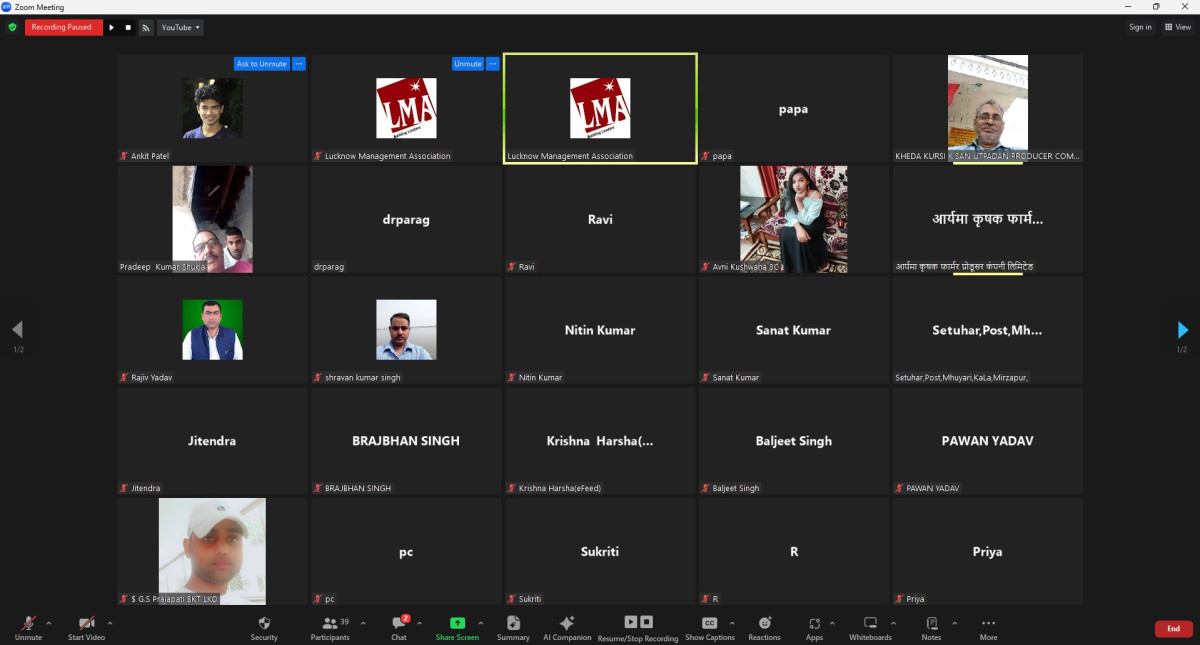Screen dimensions: 1200x645
Task: Select Ravi's participant tile
Action: 600,220
